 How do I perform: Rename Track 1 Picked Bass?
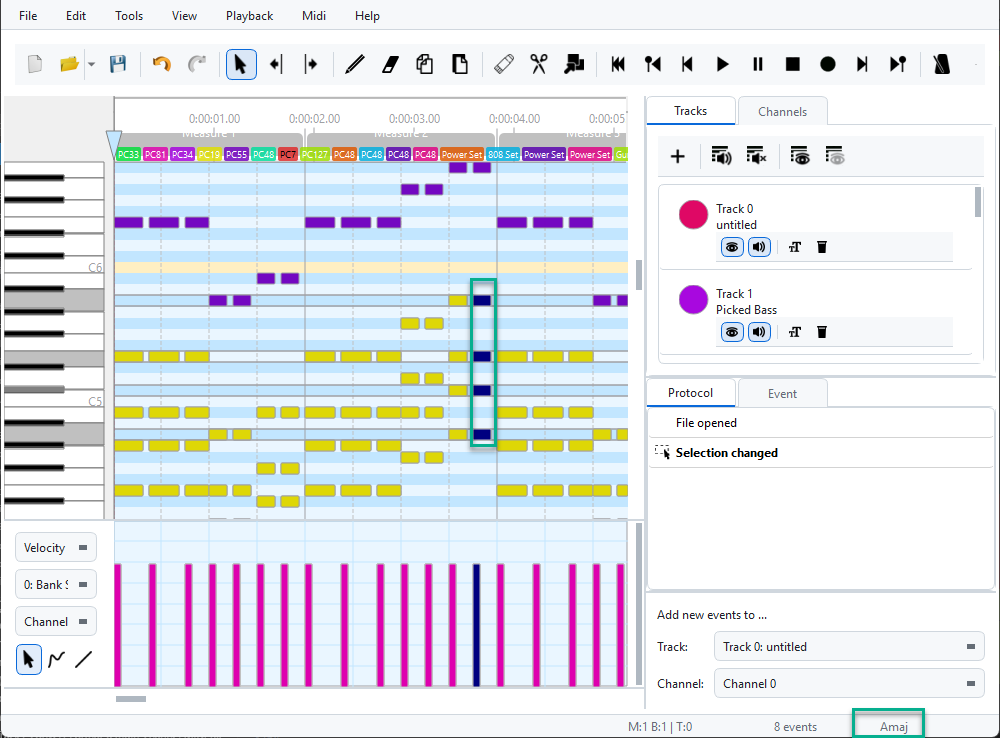pyautogui.click(x=794, y=332)
